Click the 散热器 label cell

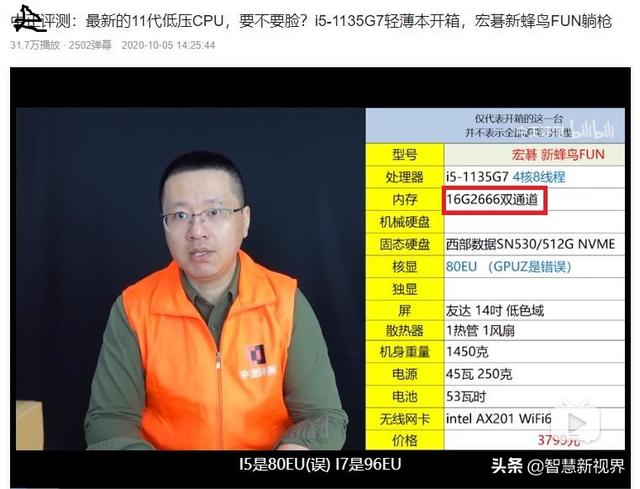[x=404, y=331]
